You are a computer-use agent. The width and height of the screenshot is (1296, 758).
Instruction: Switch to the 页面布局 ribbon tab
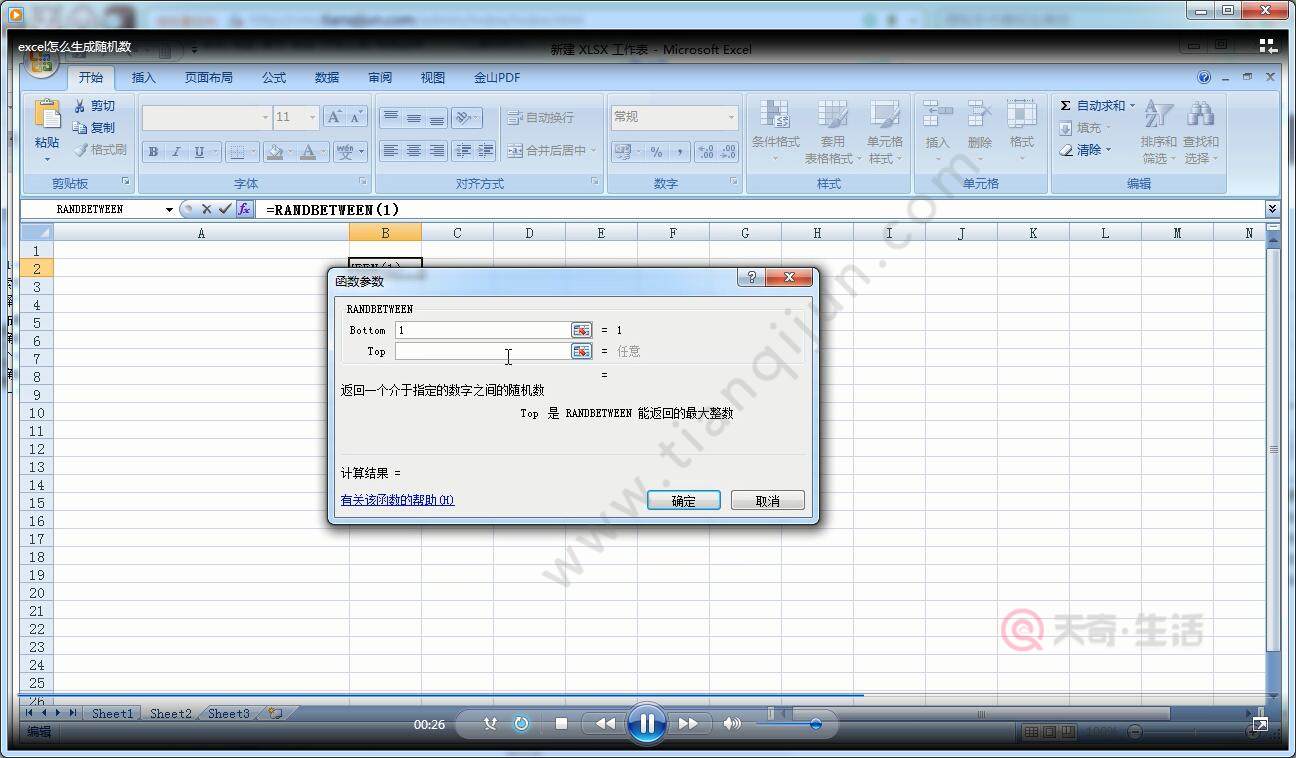coord(208,77)
